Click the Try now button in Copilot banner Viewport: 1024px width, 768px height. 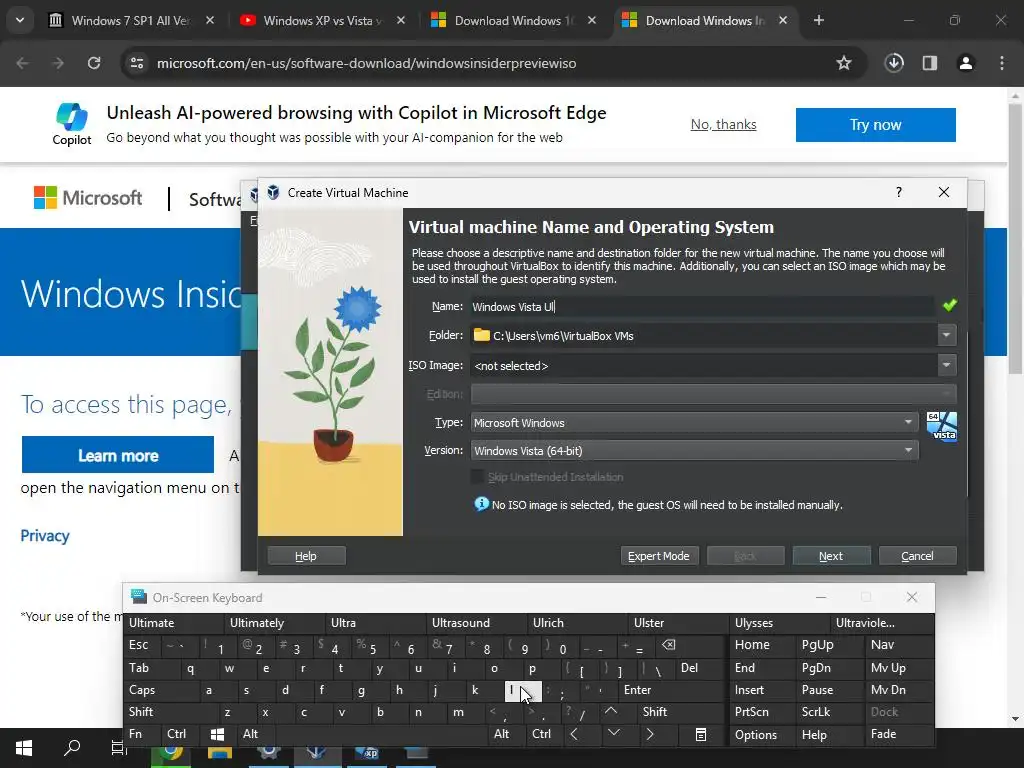[x=875, y=125]
